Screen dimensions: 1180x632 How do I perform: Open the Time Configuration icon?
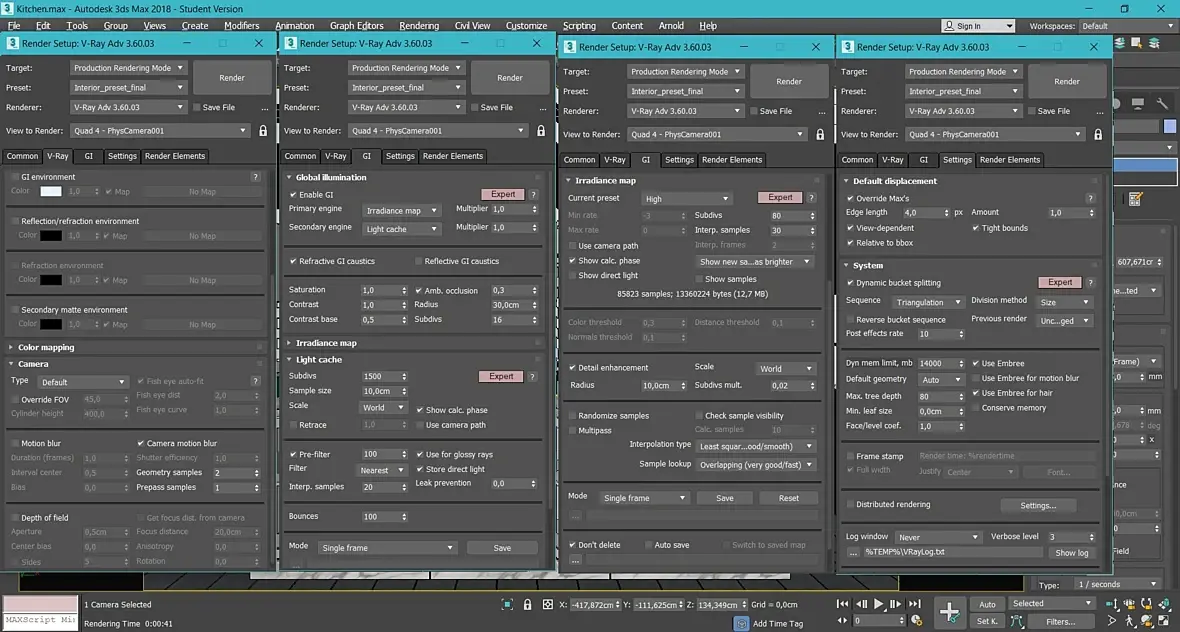[916, 622]
